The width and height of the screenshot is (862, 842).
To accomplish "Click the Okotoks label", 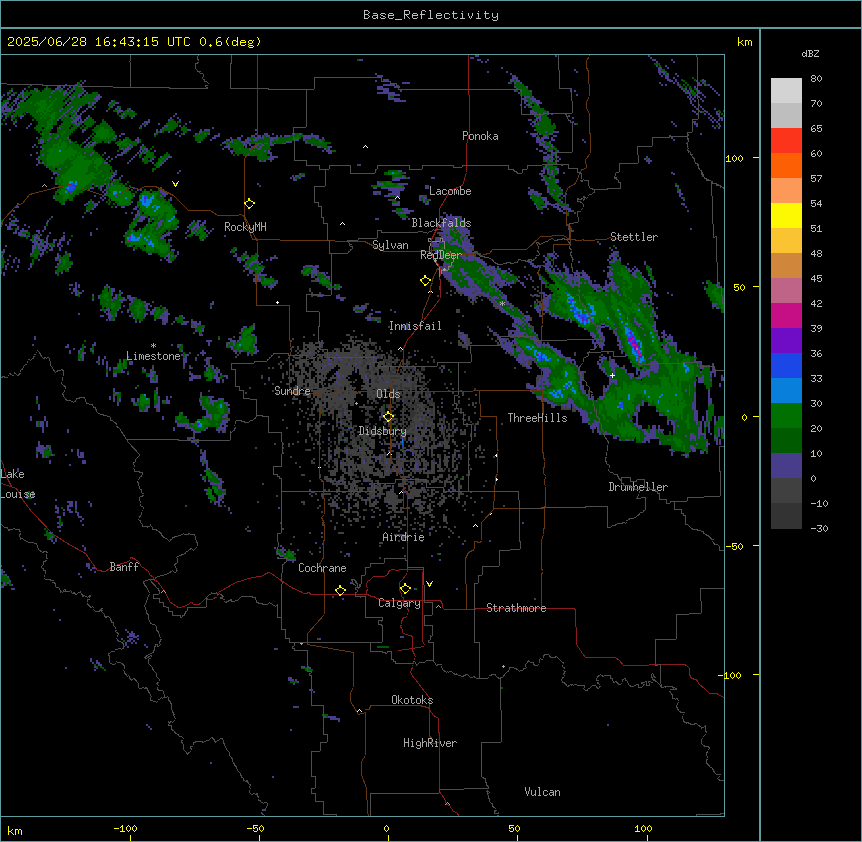I will (412, 700).
